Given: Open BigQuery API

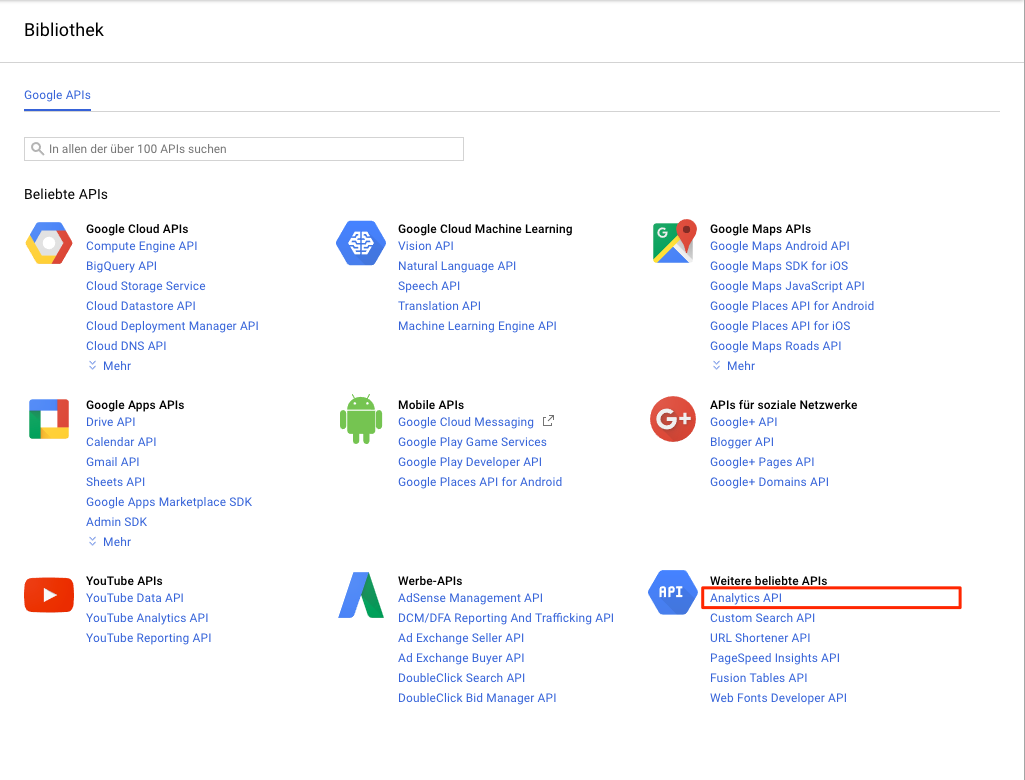Looking at the screenshot, I should coord(122,266).
